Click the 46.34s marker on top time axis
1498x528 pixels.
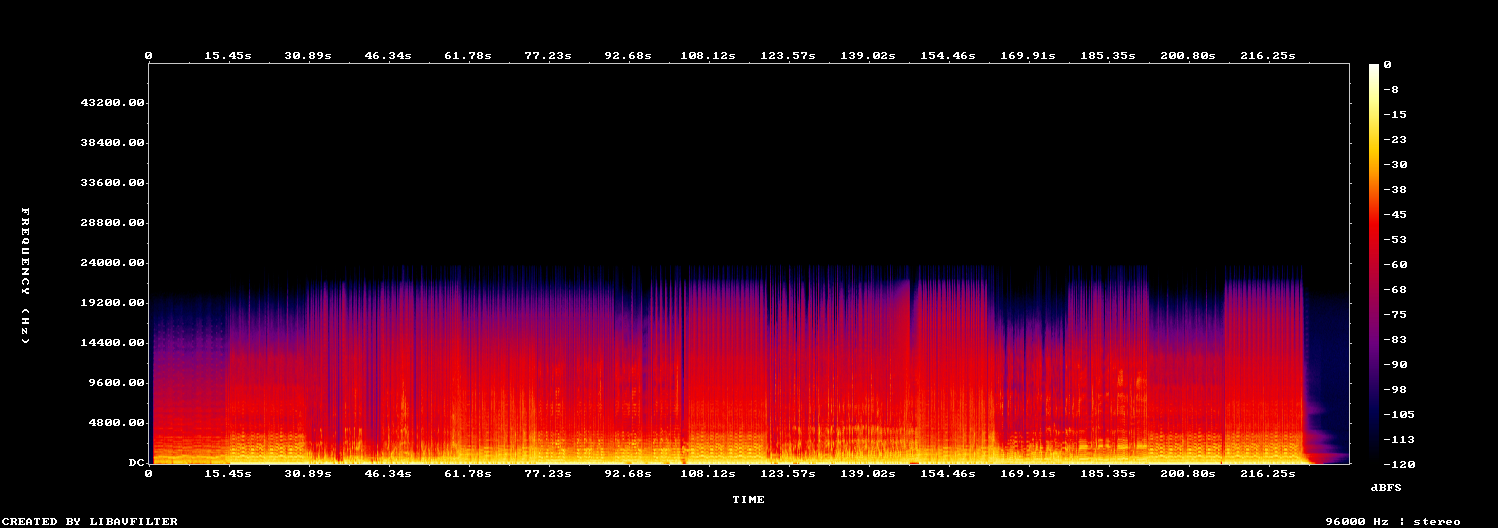click(x=387, y=56)
